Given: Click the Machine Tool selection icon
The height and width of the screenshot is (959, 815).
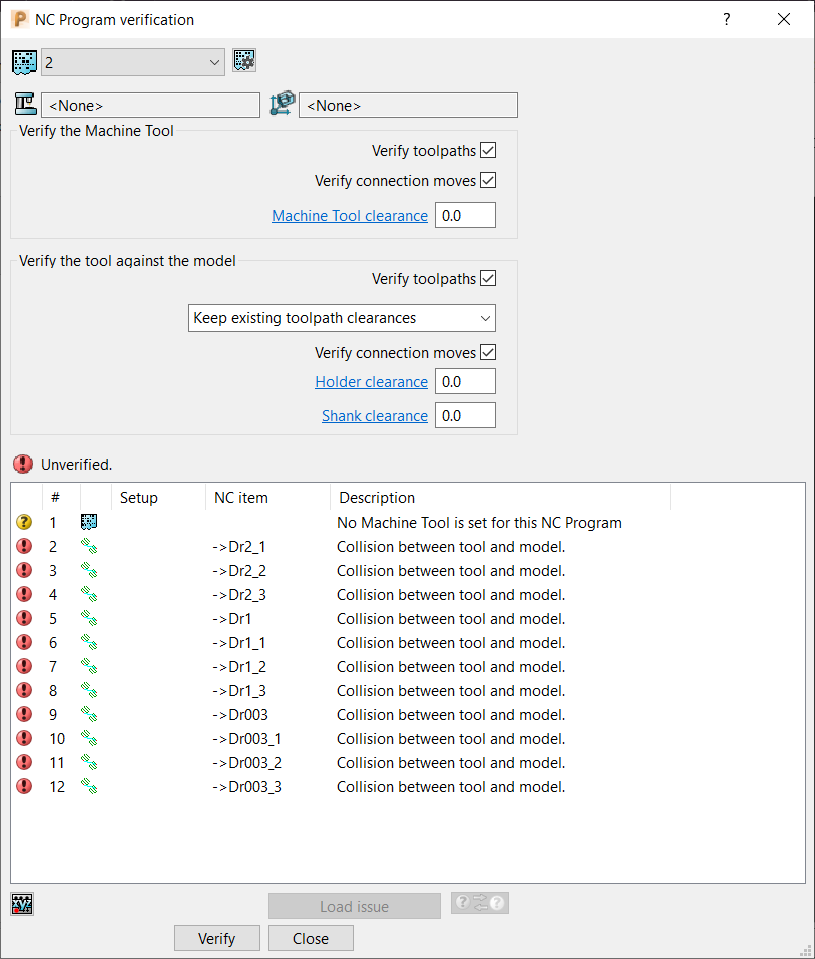Looking at the screenshot, I should point(24,103).
